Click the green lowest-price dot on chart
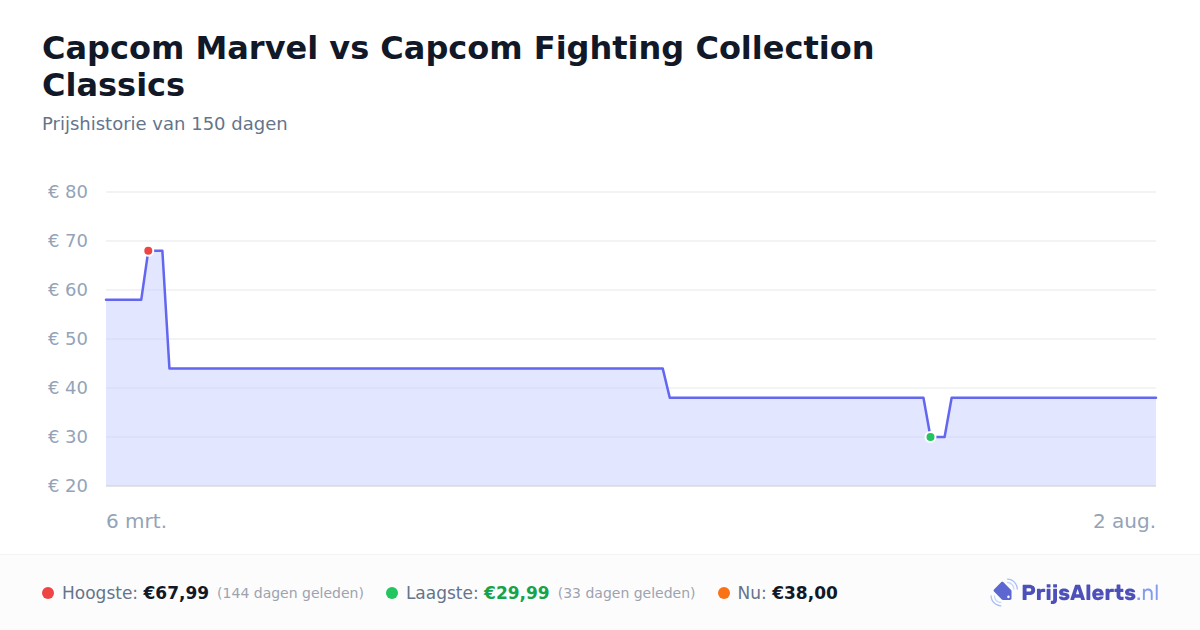1200x630 pixels. tap(930, 437)
